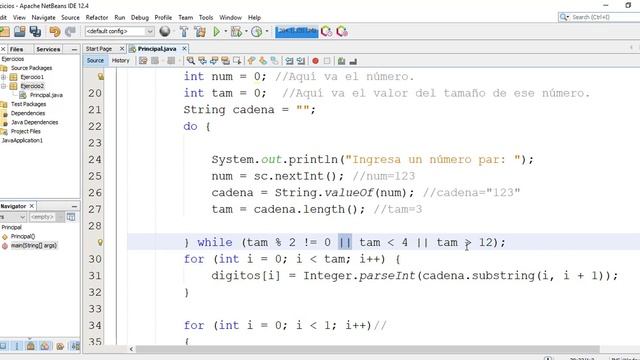640x360 pixels.
Task: Click second profiler icon after memory bar
Action: [x=342, y=31]
